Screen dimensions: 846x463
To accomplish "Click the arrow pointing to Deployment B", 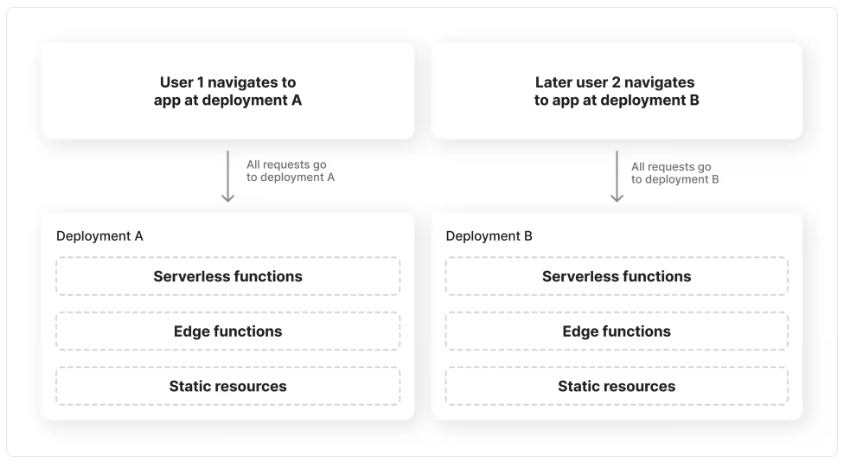I will (617, 176).
